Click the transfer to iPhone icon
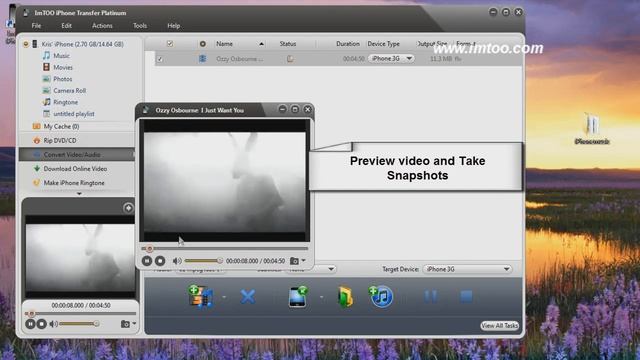 tap(298, 296)
